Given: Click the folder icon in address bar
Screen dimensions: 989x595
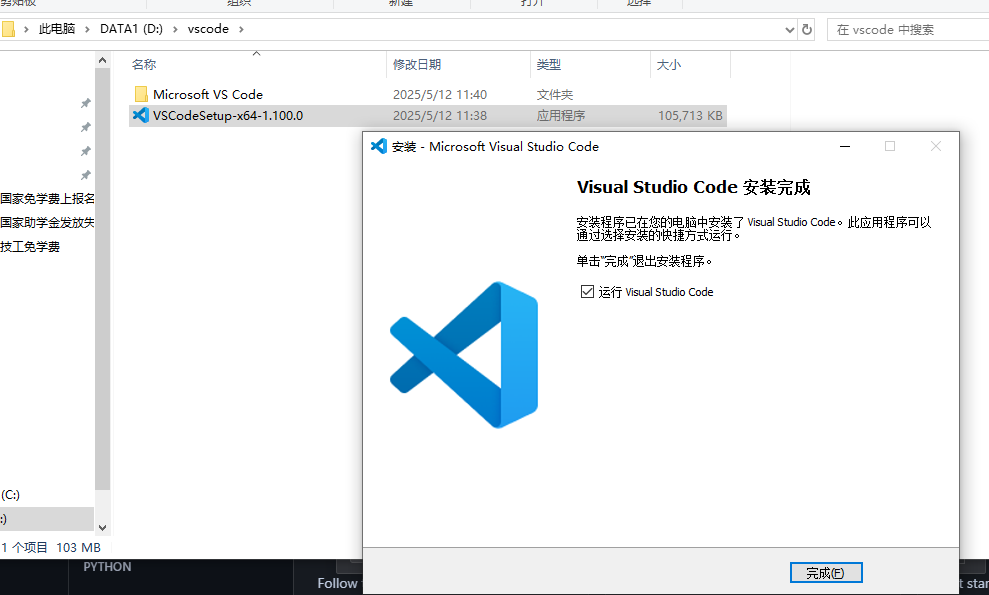Looking at the screenshot, I should tap(8, 29).
